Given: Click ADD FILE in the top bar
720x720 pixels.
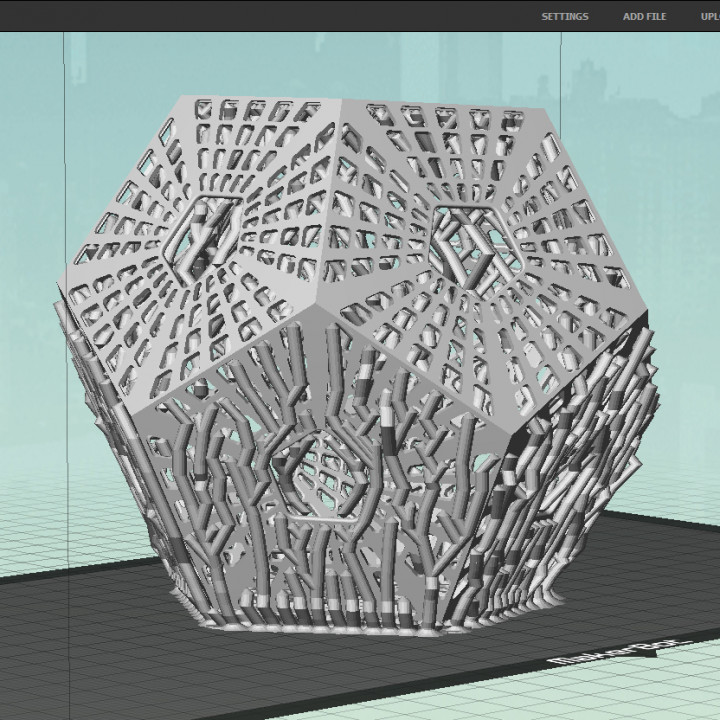Looking at the screenshot, I should pos(644,16).
